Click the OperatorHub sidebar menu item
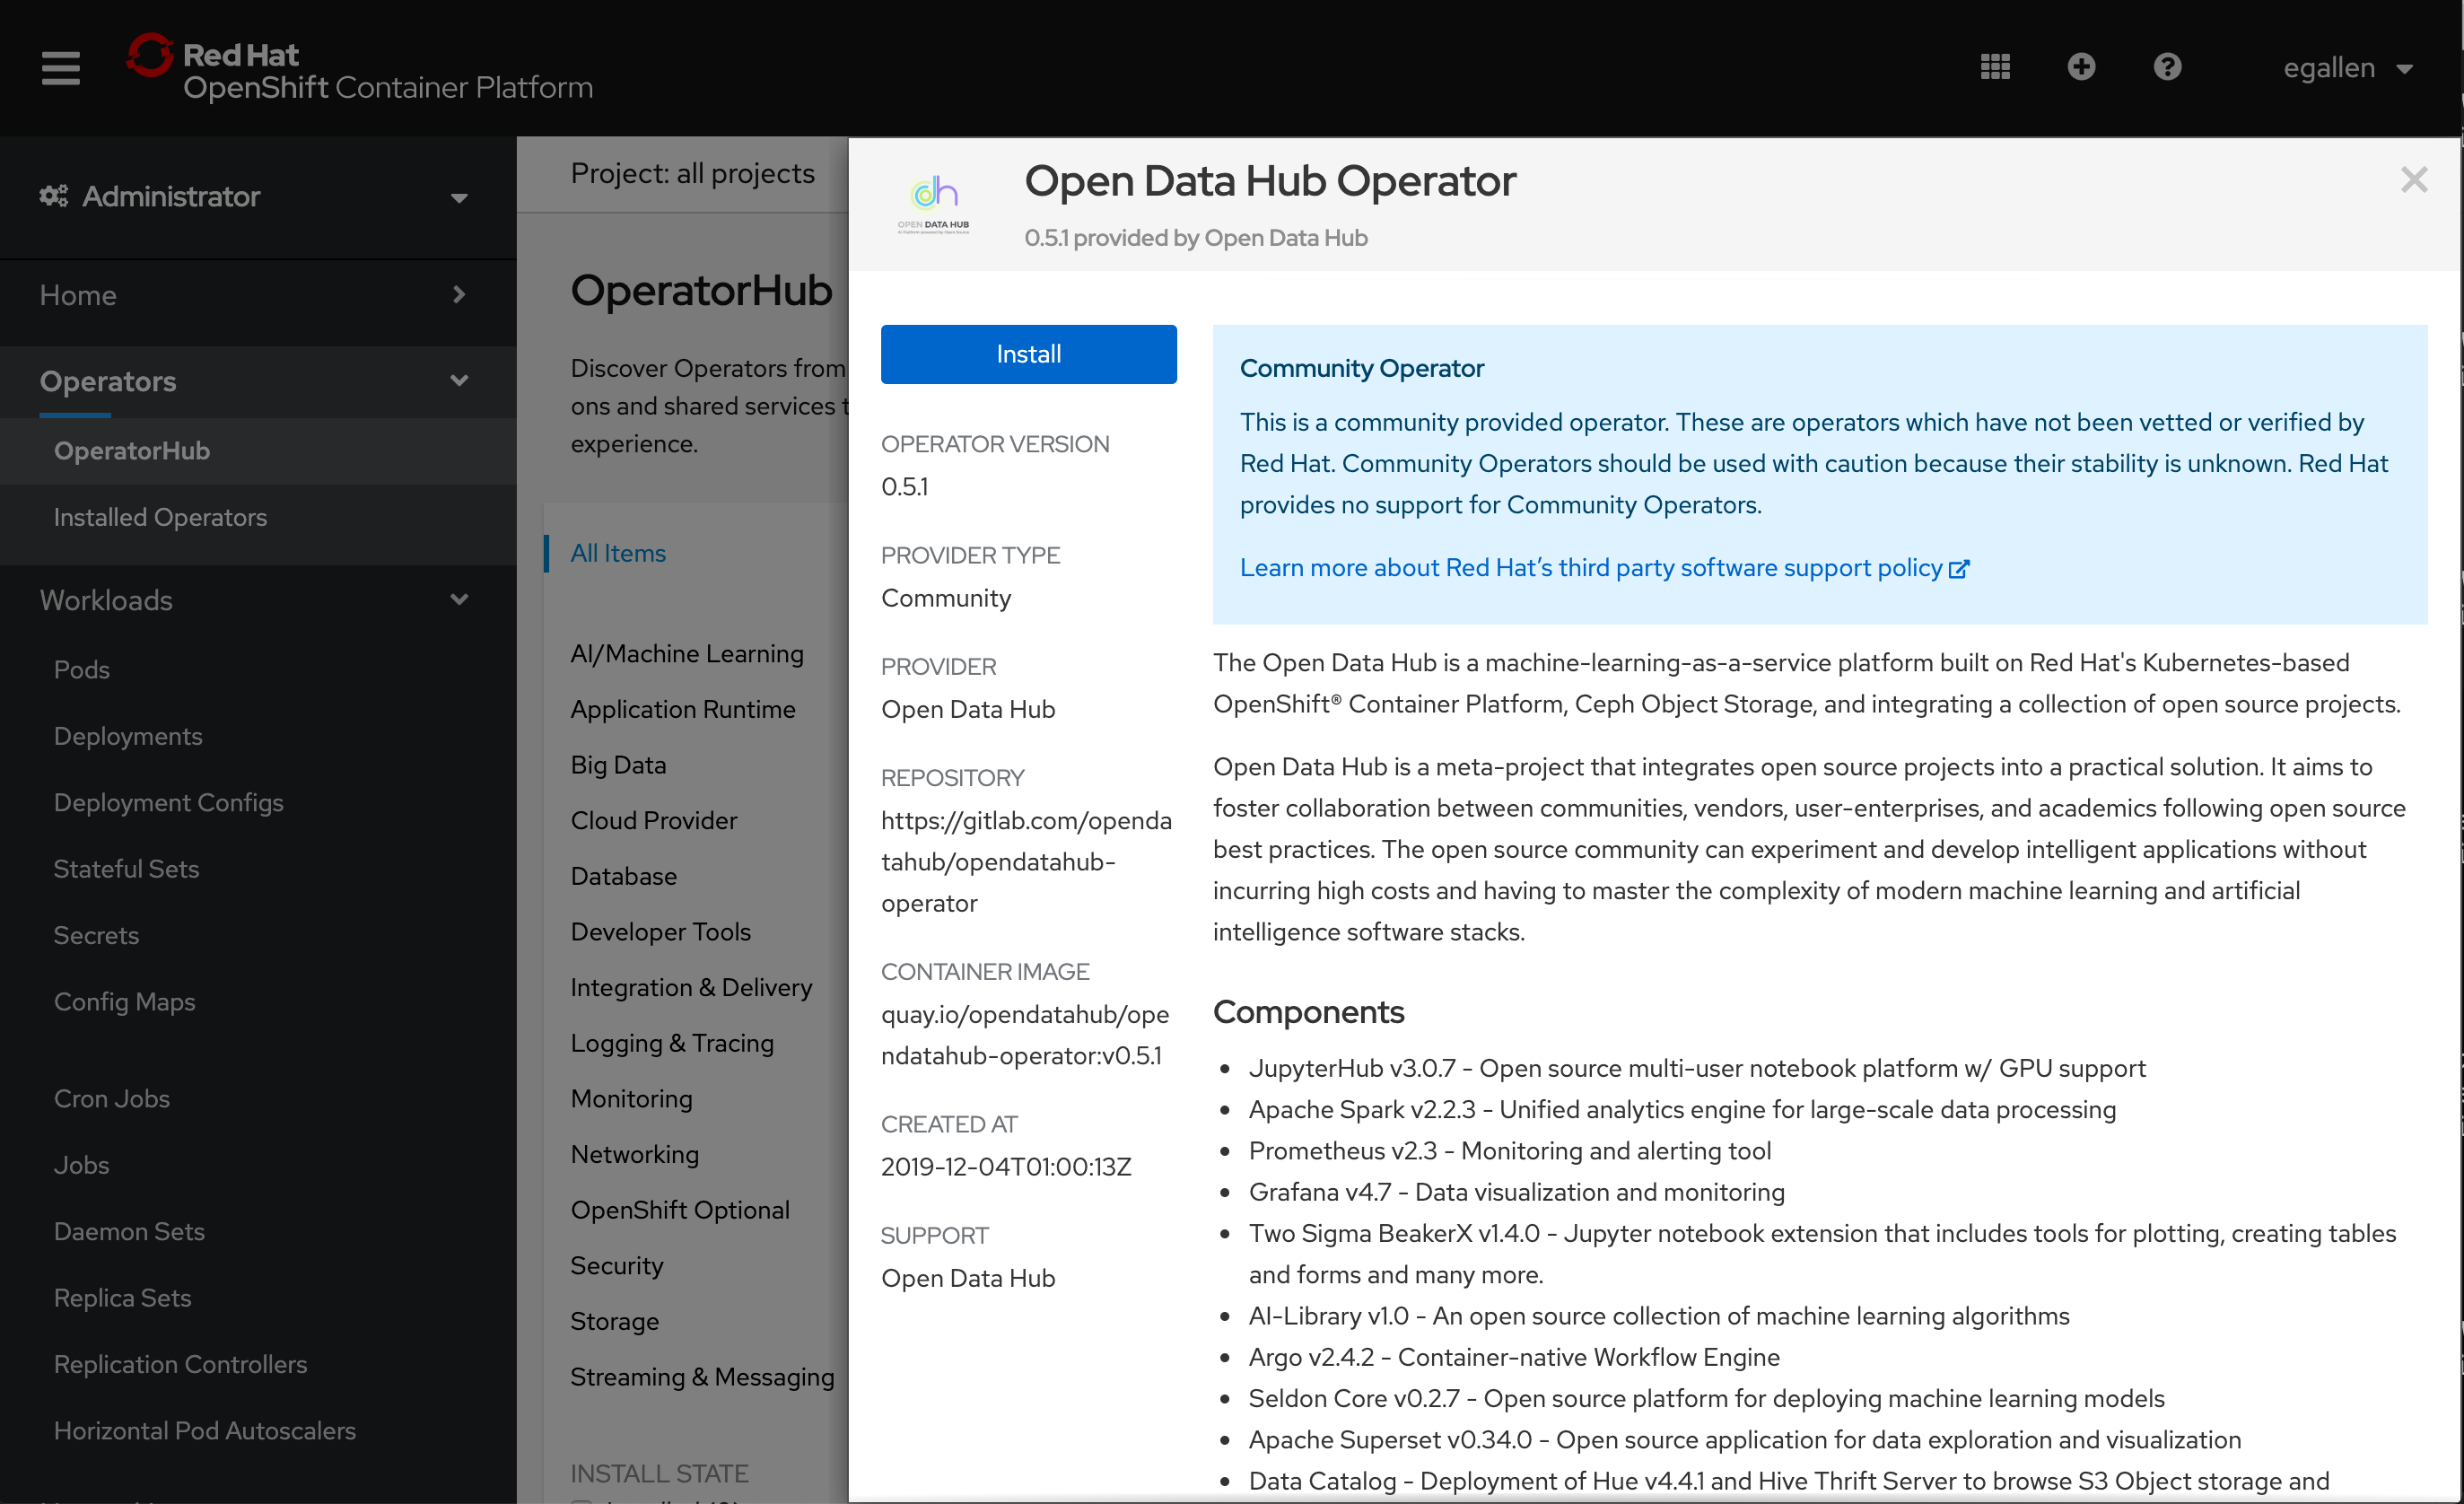This screenshot has width=2464, height=1504. pos(132,449)
